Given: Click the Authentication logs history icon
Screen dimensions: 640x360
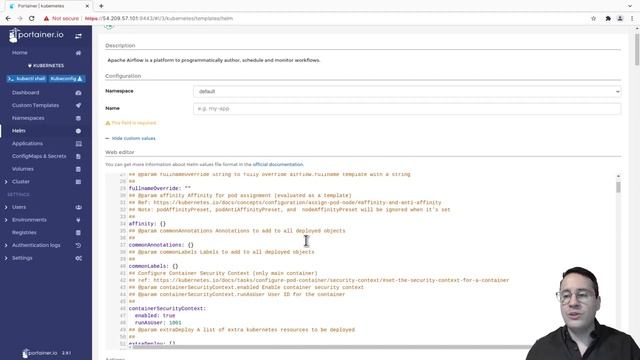Looking at the screenshot, I should click(78, 245).
